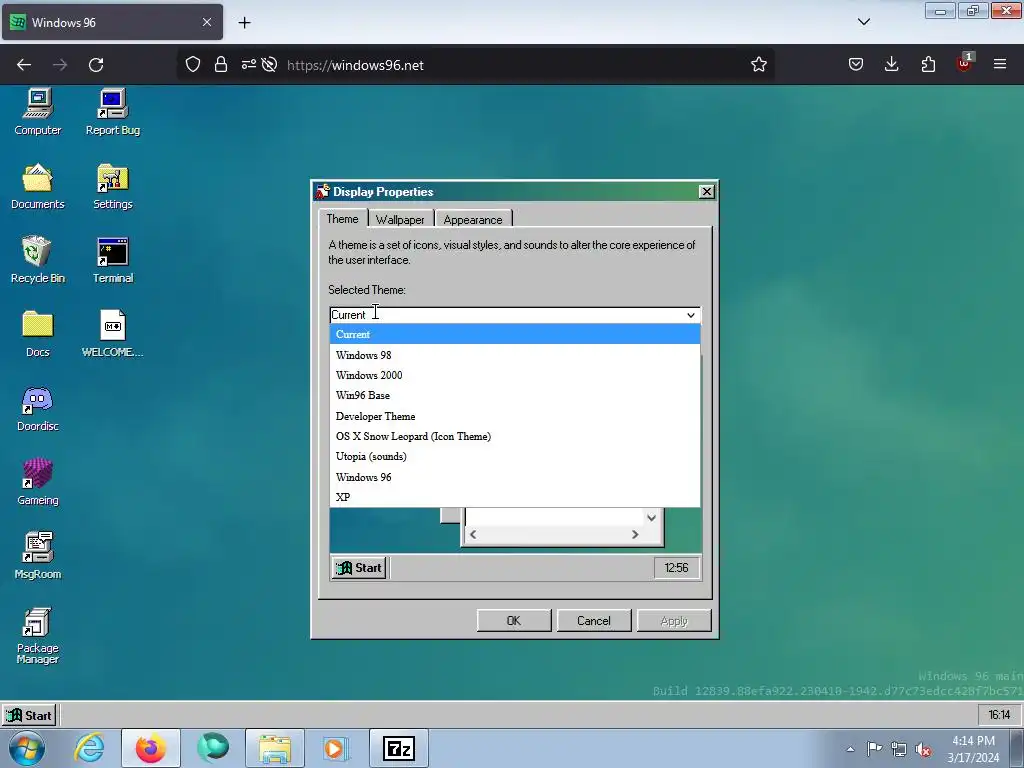The width and height of the screenshot is (1024, 768).
Task: Pick OS X Snow Leopard icon theme
Action: tap(515, 436)
